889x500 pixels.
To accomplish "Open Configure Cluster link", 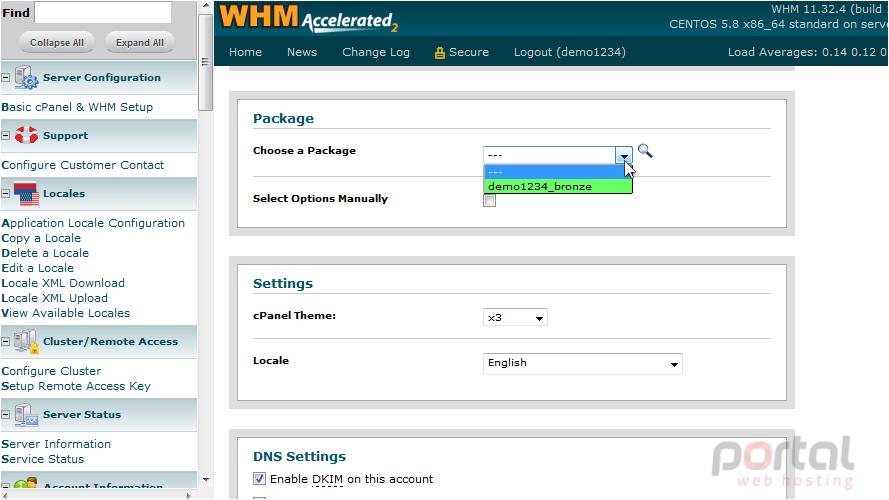I will click(51, 371).
